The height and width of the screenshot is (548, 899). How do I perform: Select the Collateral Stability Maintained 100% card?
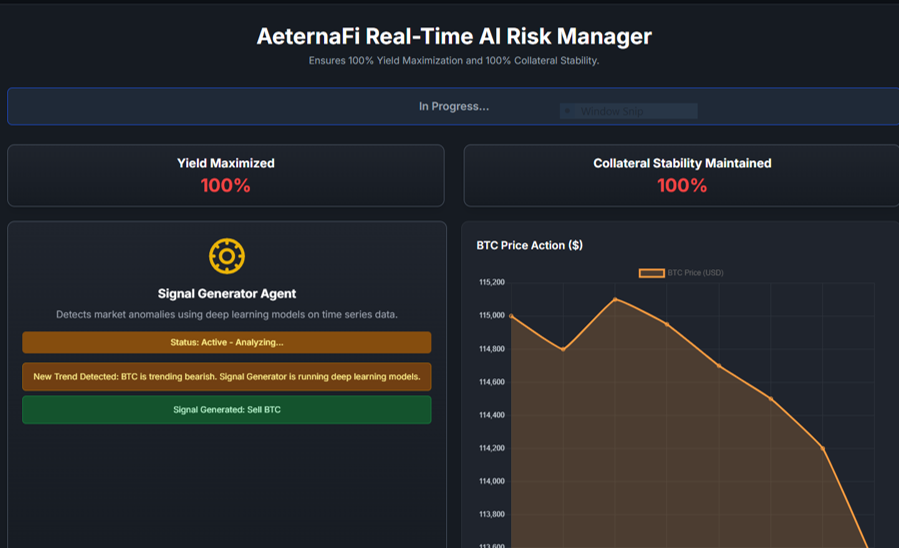pyautogui.click(x=682, y=175)
